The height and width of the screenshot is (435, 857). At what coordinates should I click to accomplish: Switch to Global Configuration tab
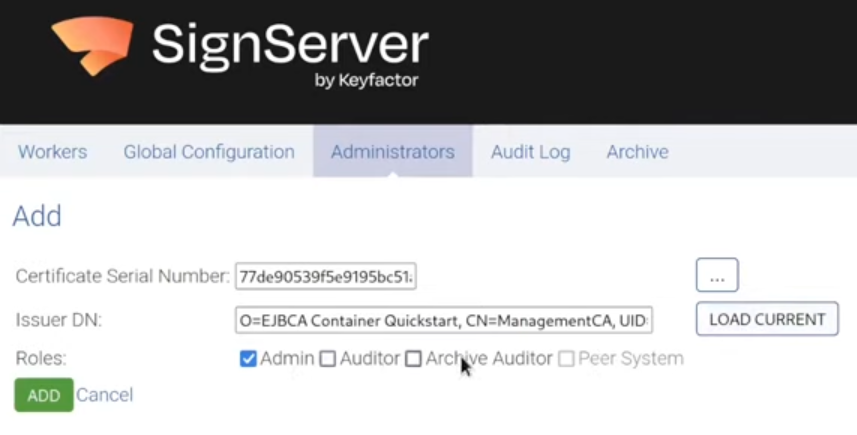(x=209, y=151)
